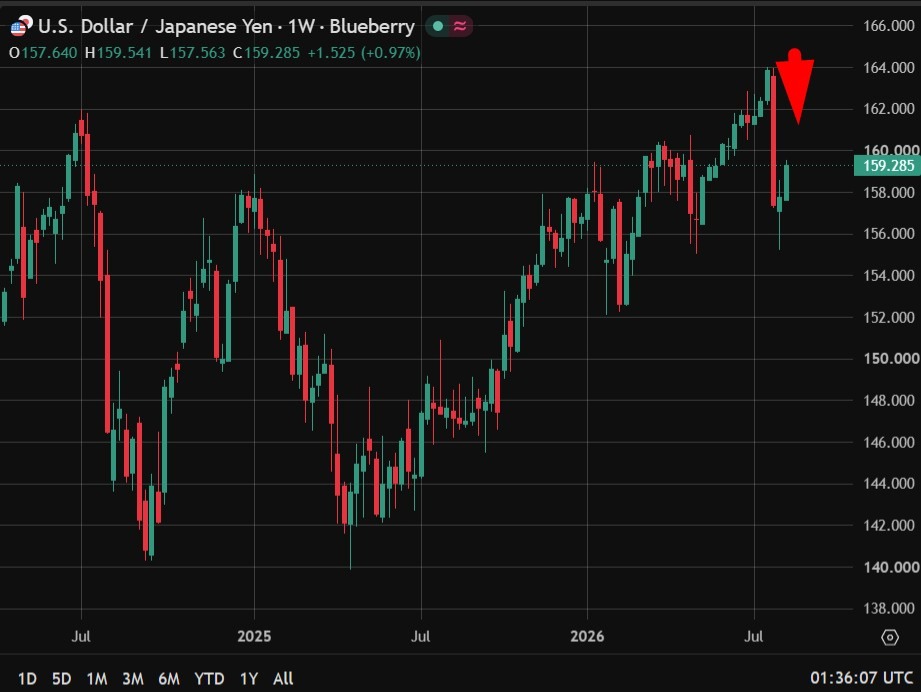Click the 1W interval label
This screenshot has width=921, height=692.
click(301, 26)
